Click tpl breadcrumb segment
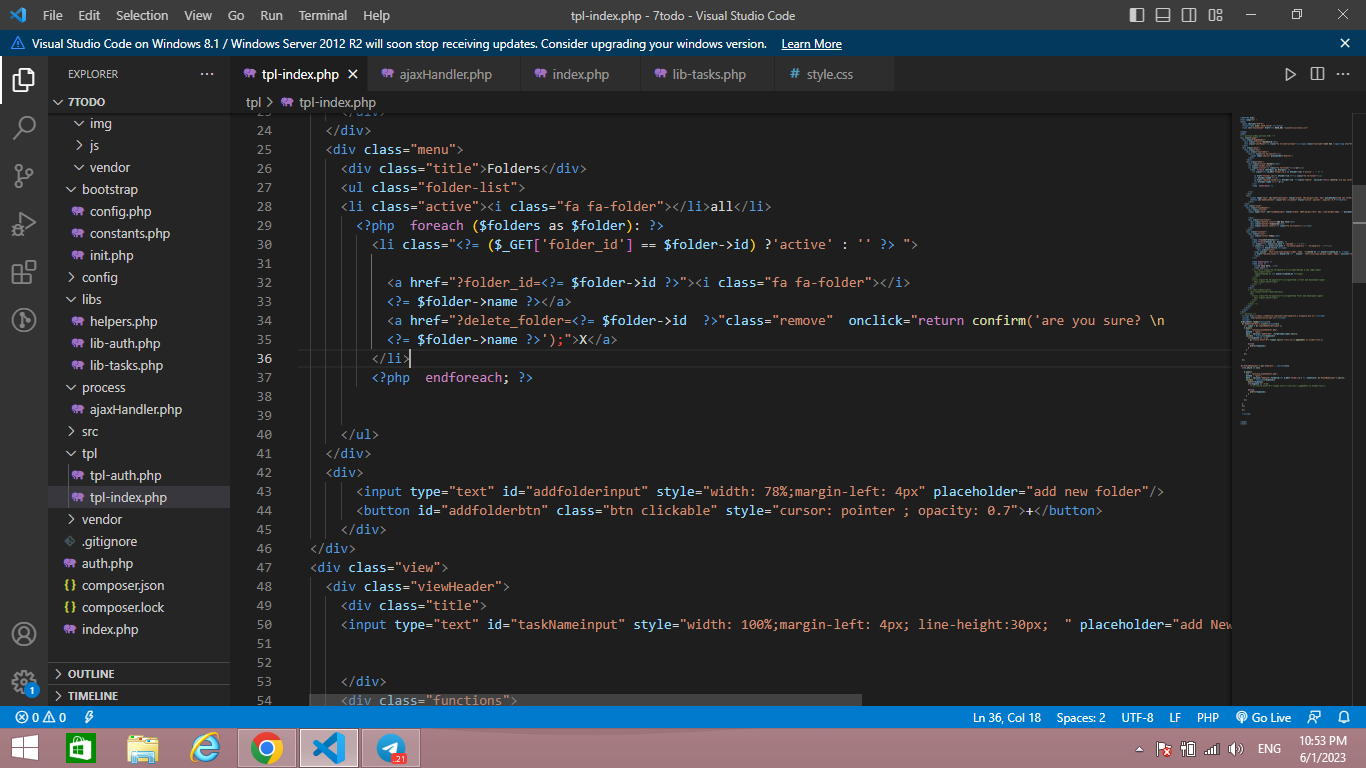1366x768 pixels. click(x=253, y=102)
